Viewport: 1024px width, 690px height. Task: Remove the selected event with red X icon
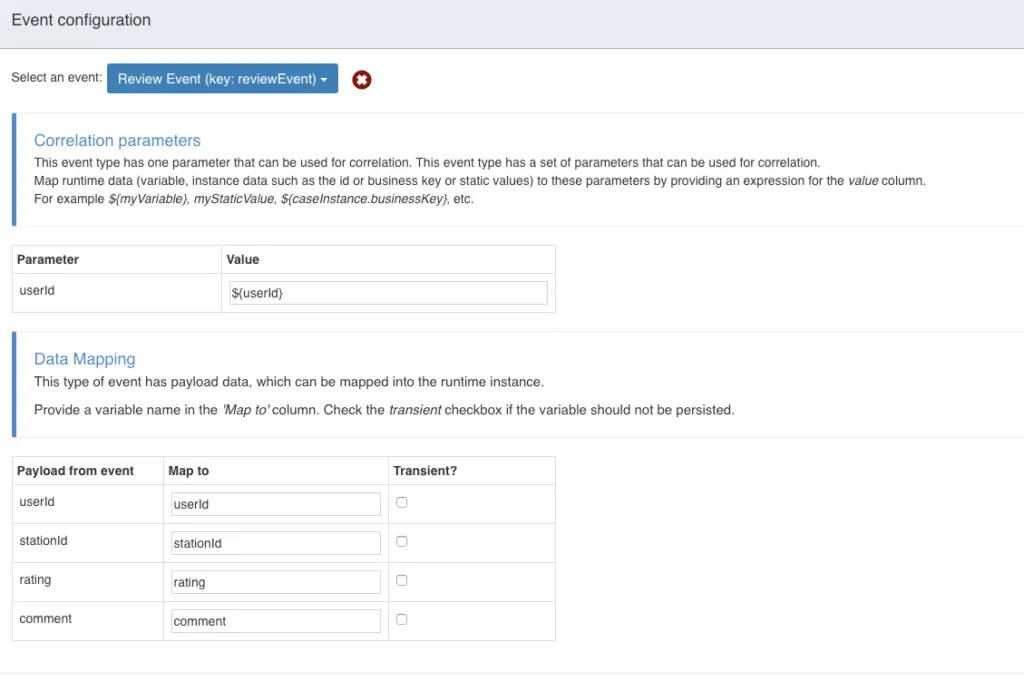[x=361, y=80]
